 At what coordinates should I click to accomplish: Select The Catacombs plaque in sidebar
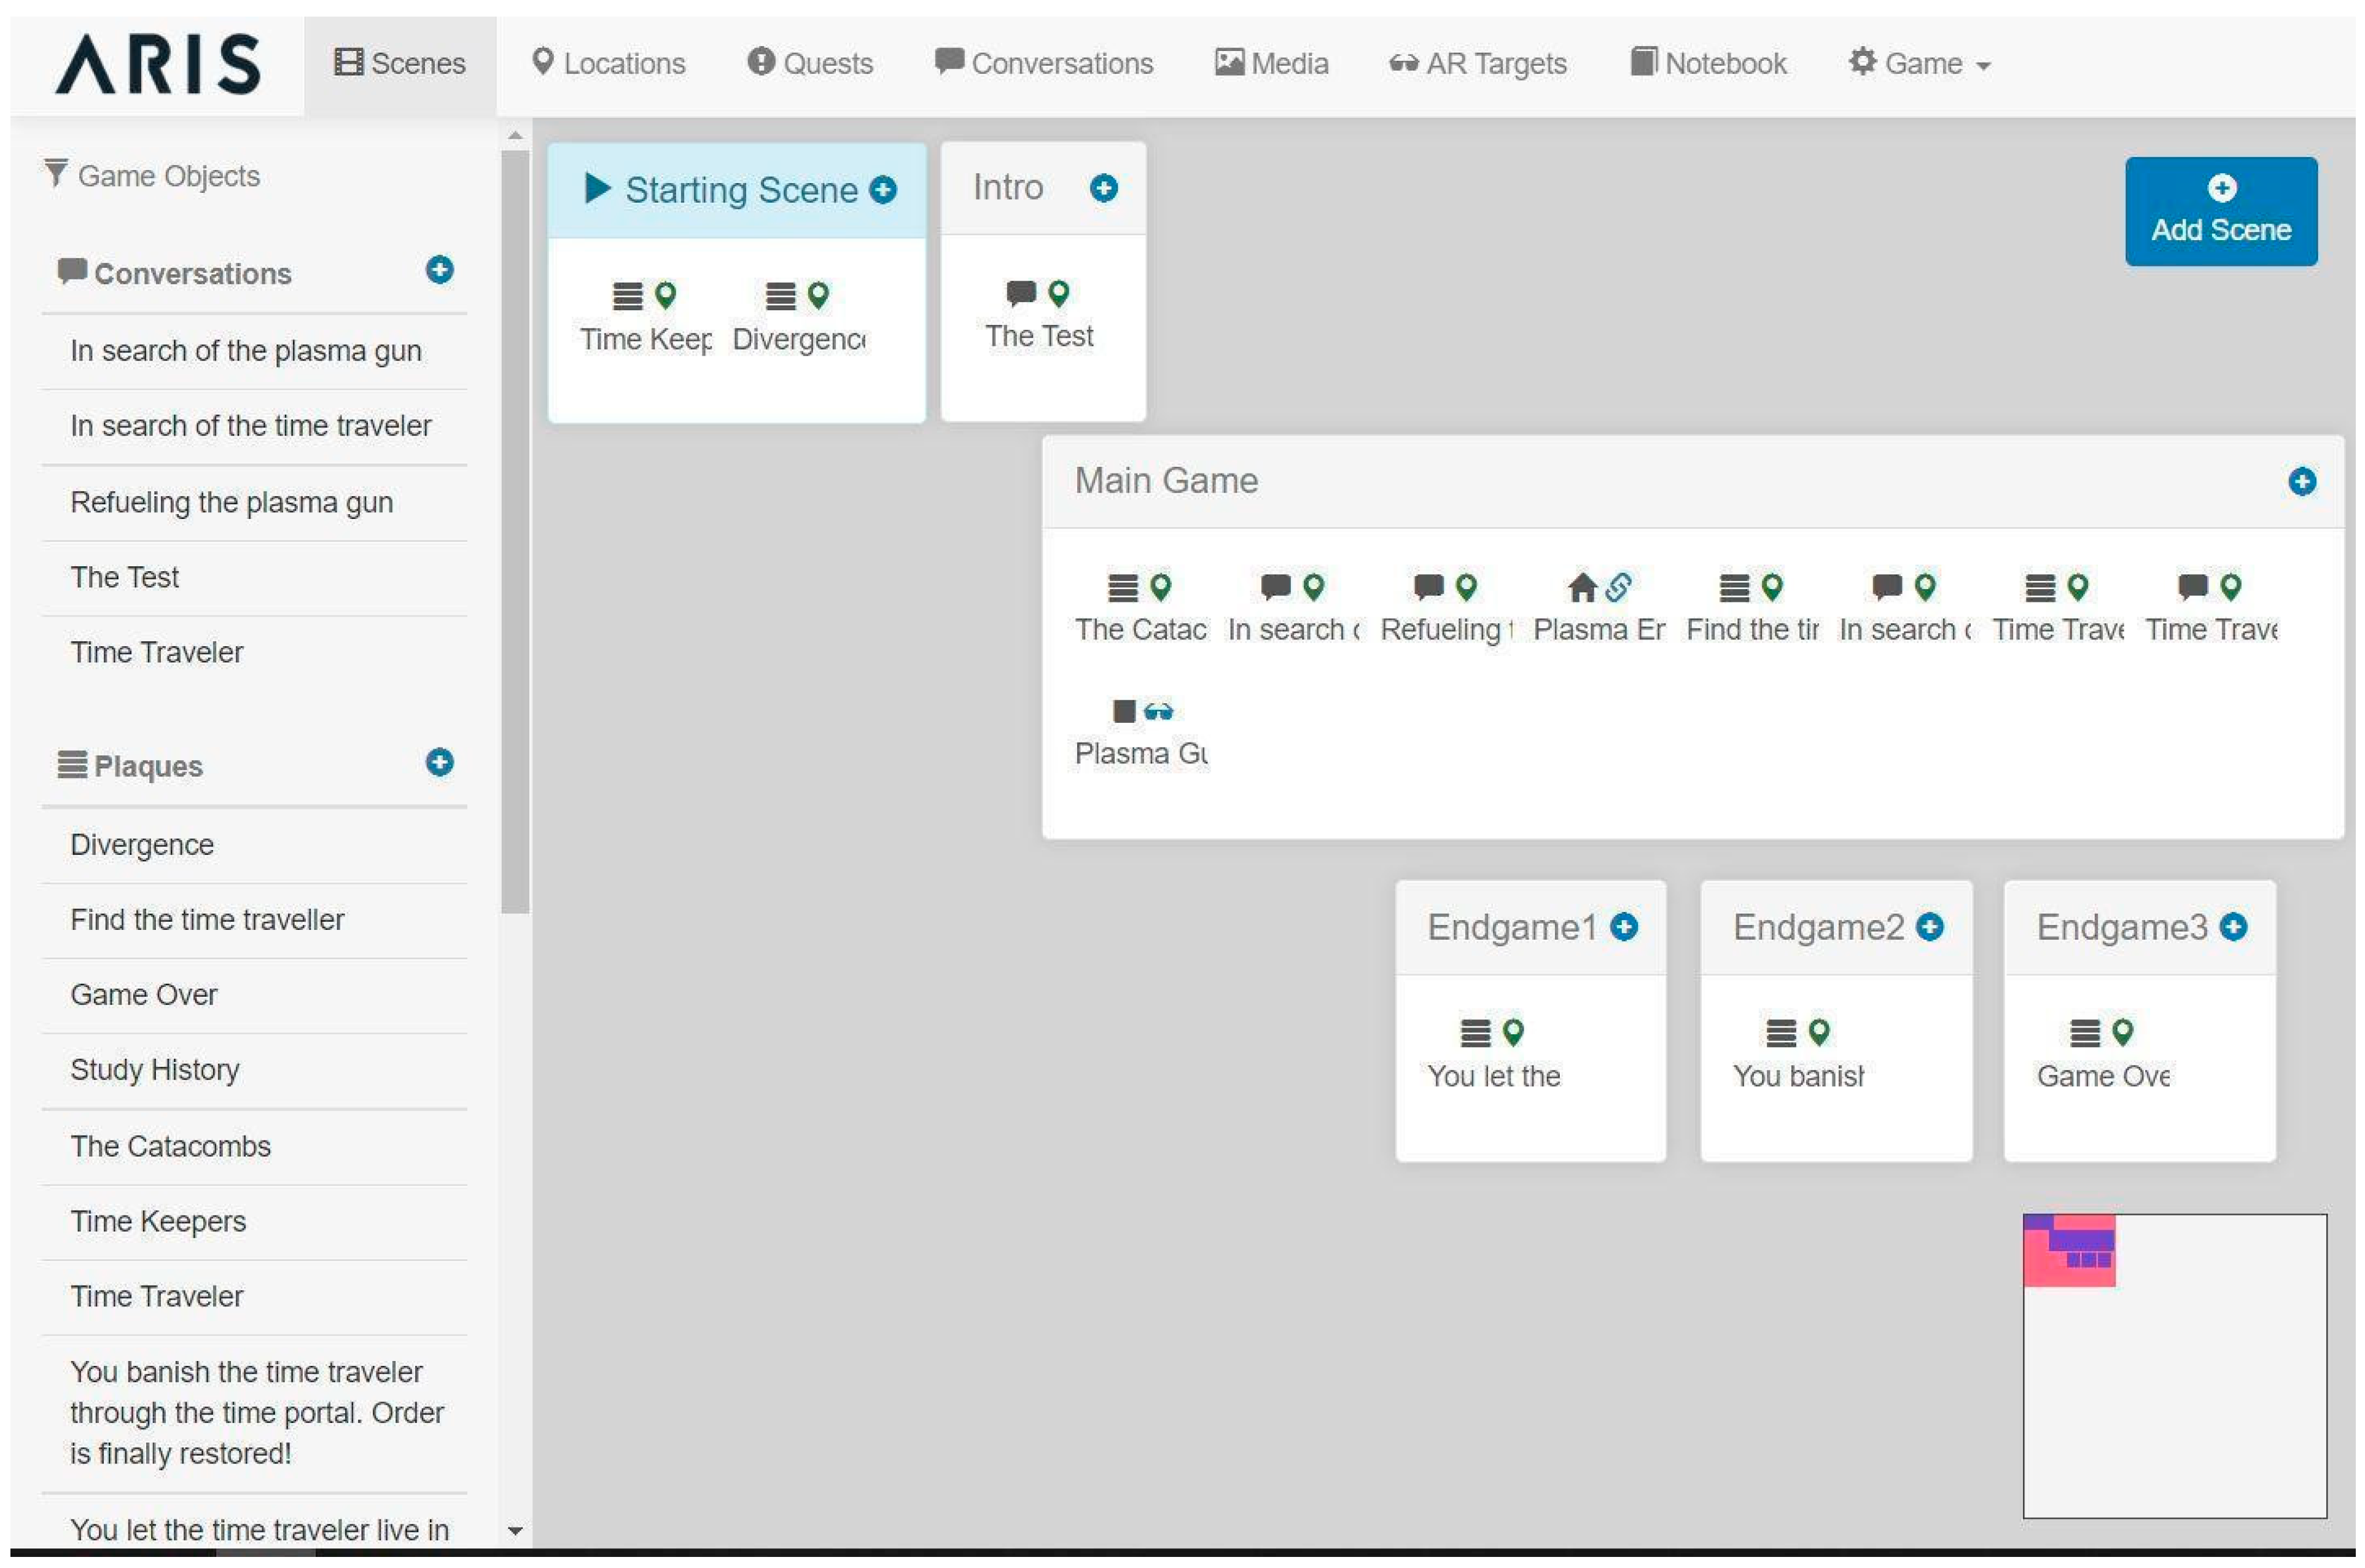coord(171,1146)
